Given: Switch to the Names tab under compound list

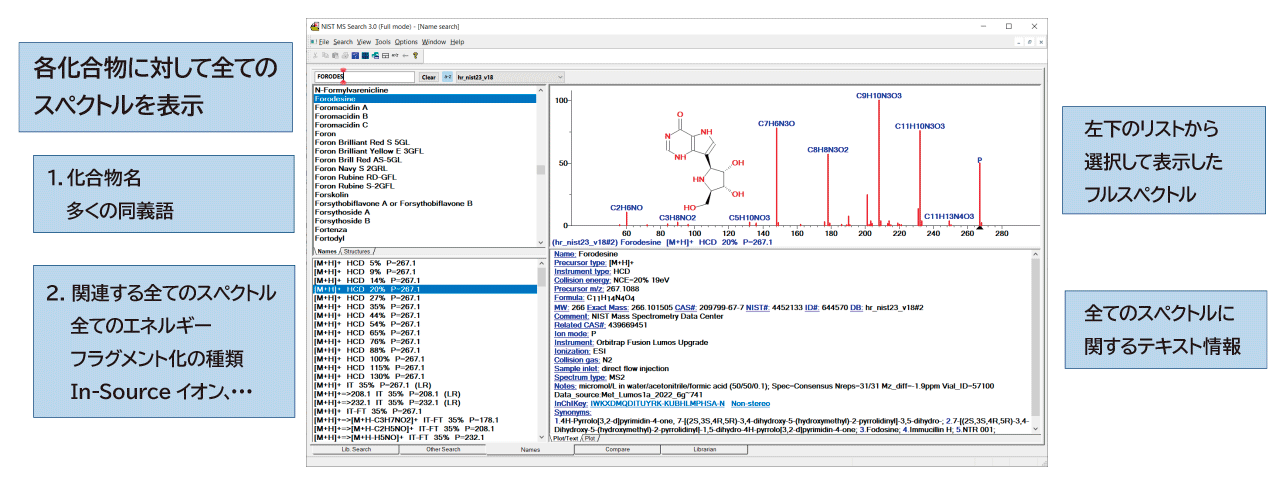Looking at the screenshot, I should (x=326, y=251).
